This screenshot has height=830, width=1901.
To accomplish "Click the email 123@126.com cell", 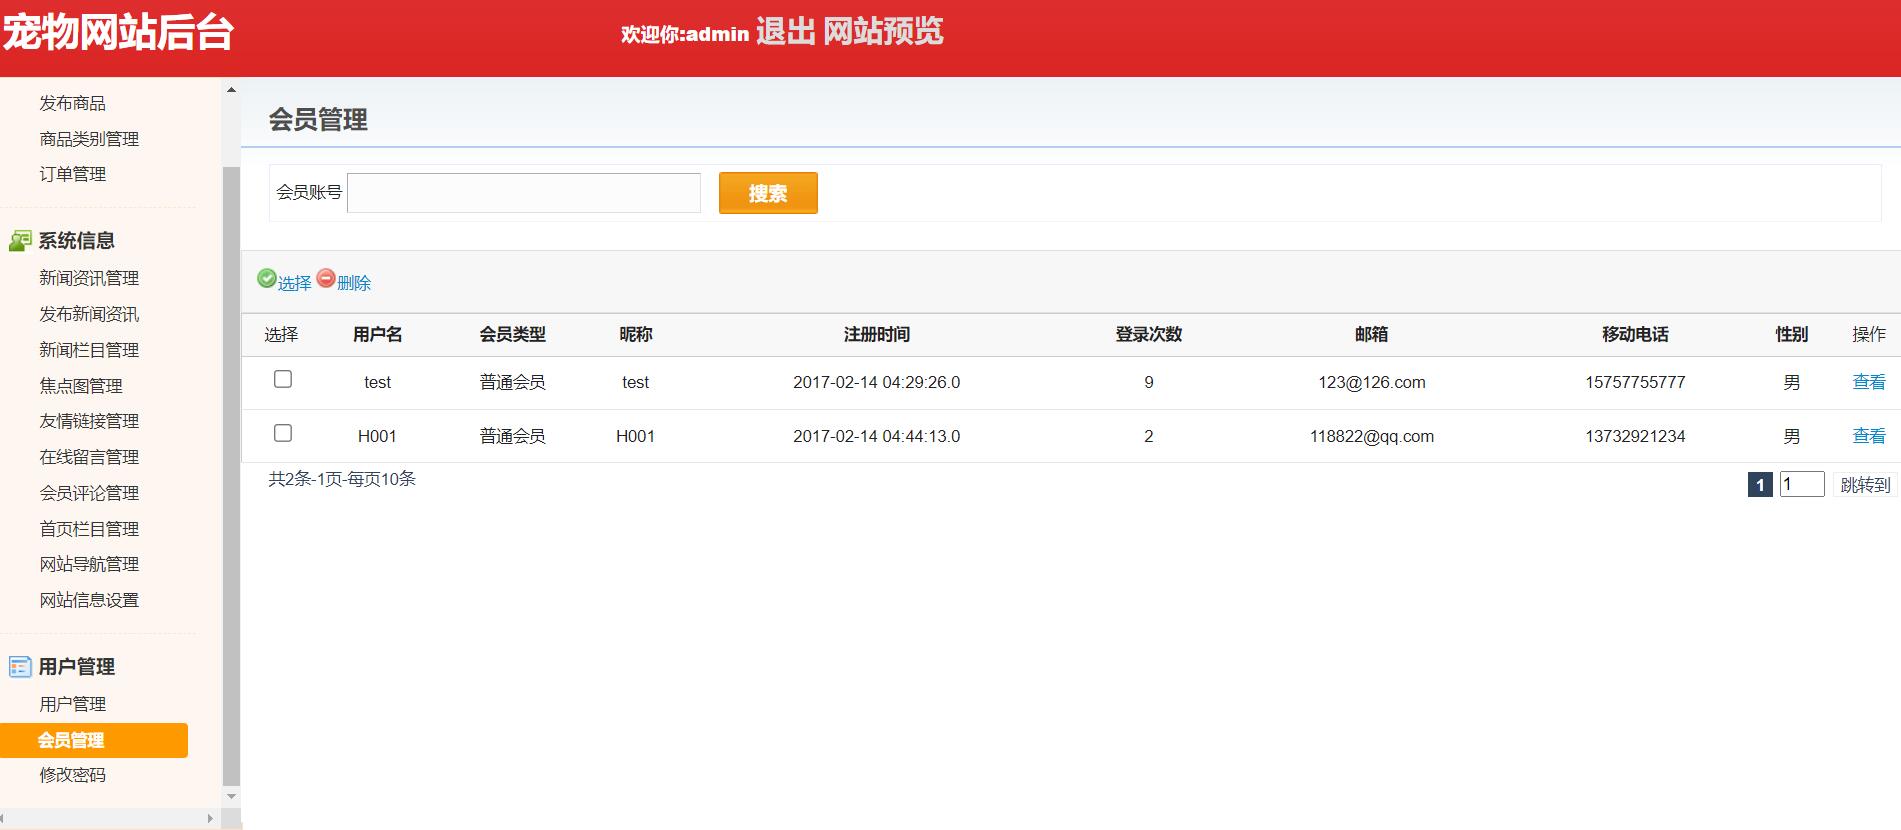I will click(1371, 382).
